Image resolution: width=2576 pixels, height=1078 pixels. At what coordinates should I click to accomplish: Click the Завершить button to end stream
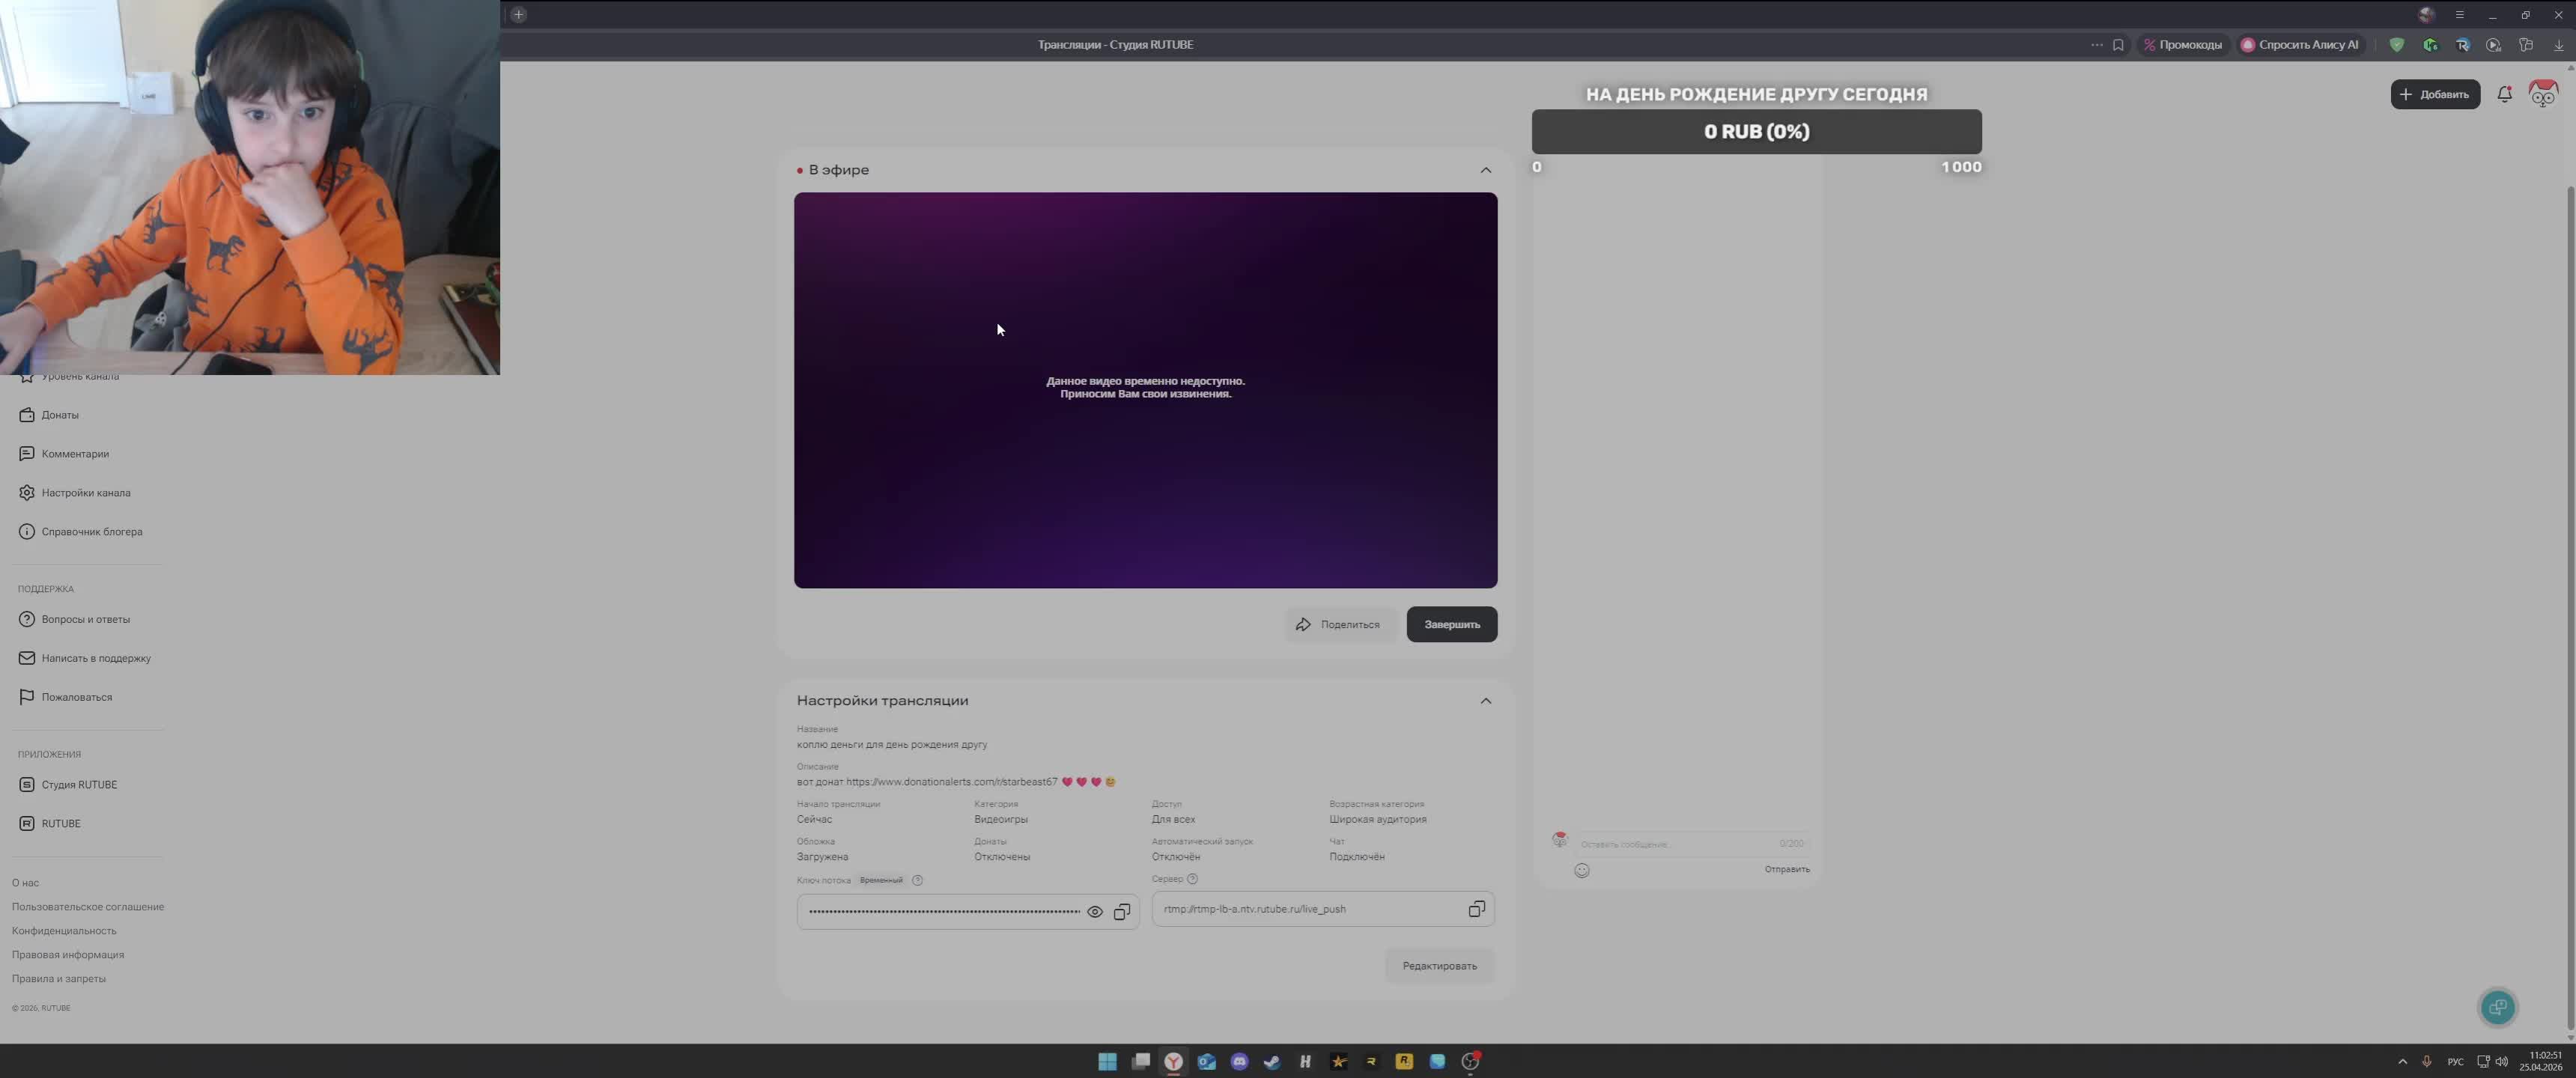[x=1451, y=624]
